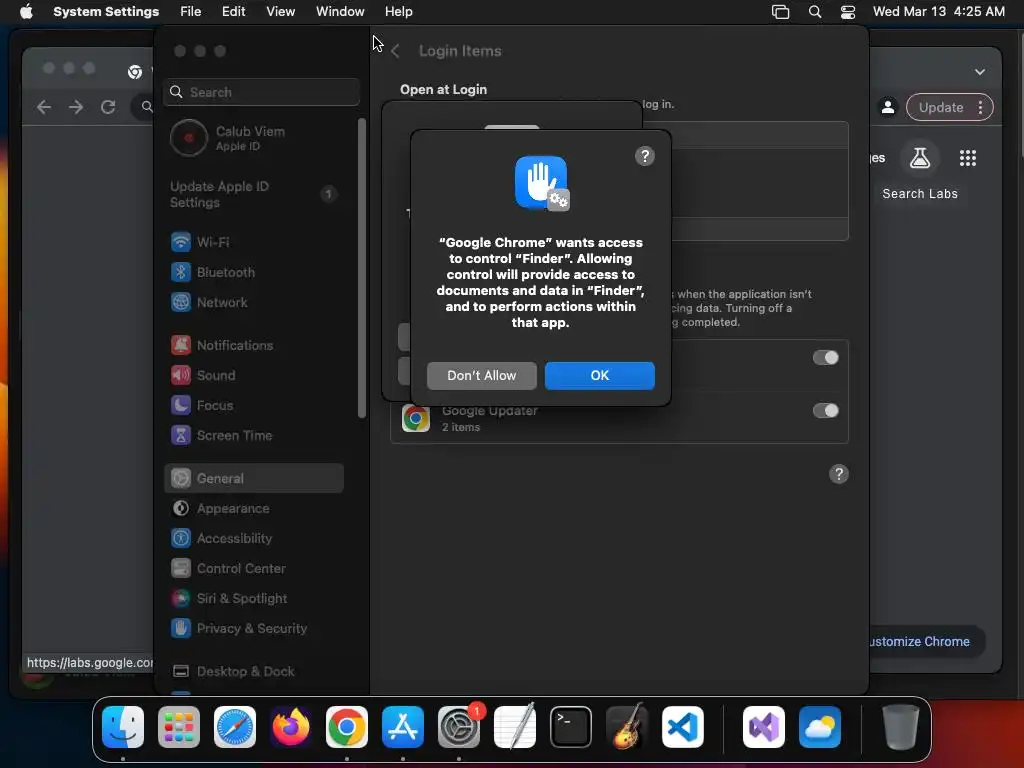This screenshot has height=768, width=1024.
Task: Open the Edit menu
Action: click(234, 12)
